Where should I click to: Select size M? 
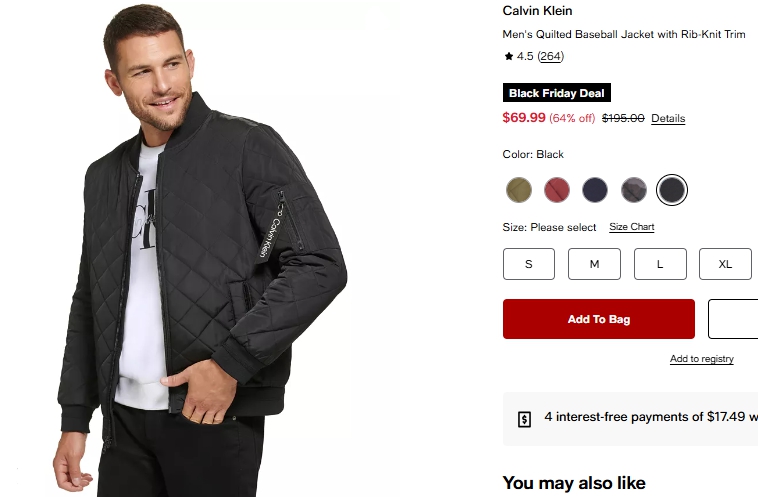click(594, 264)
